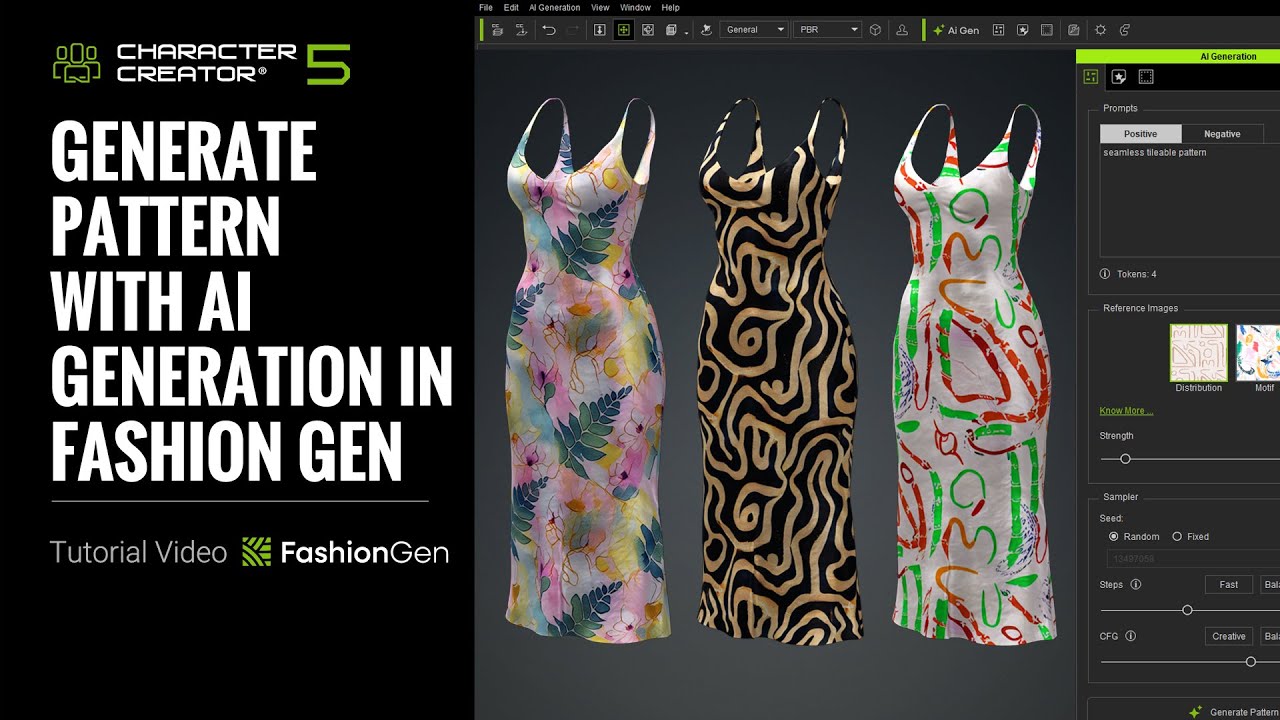1280x720 pixels.
Task: Click the toolbar page-edit icon
Action: (1074, 30)
